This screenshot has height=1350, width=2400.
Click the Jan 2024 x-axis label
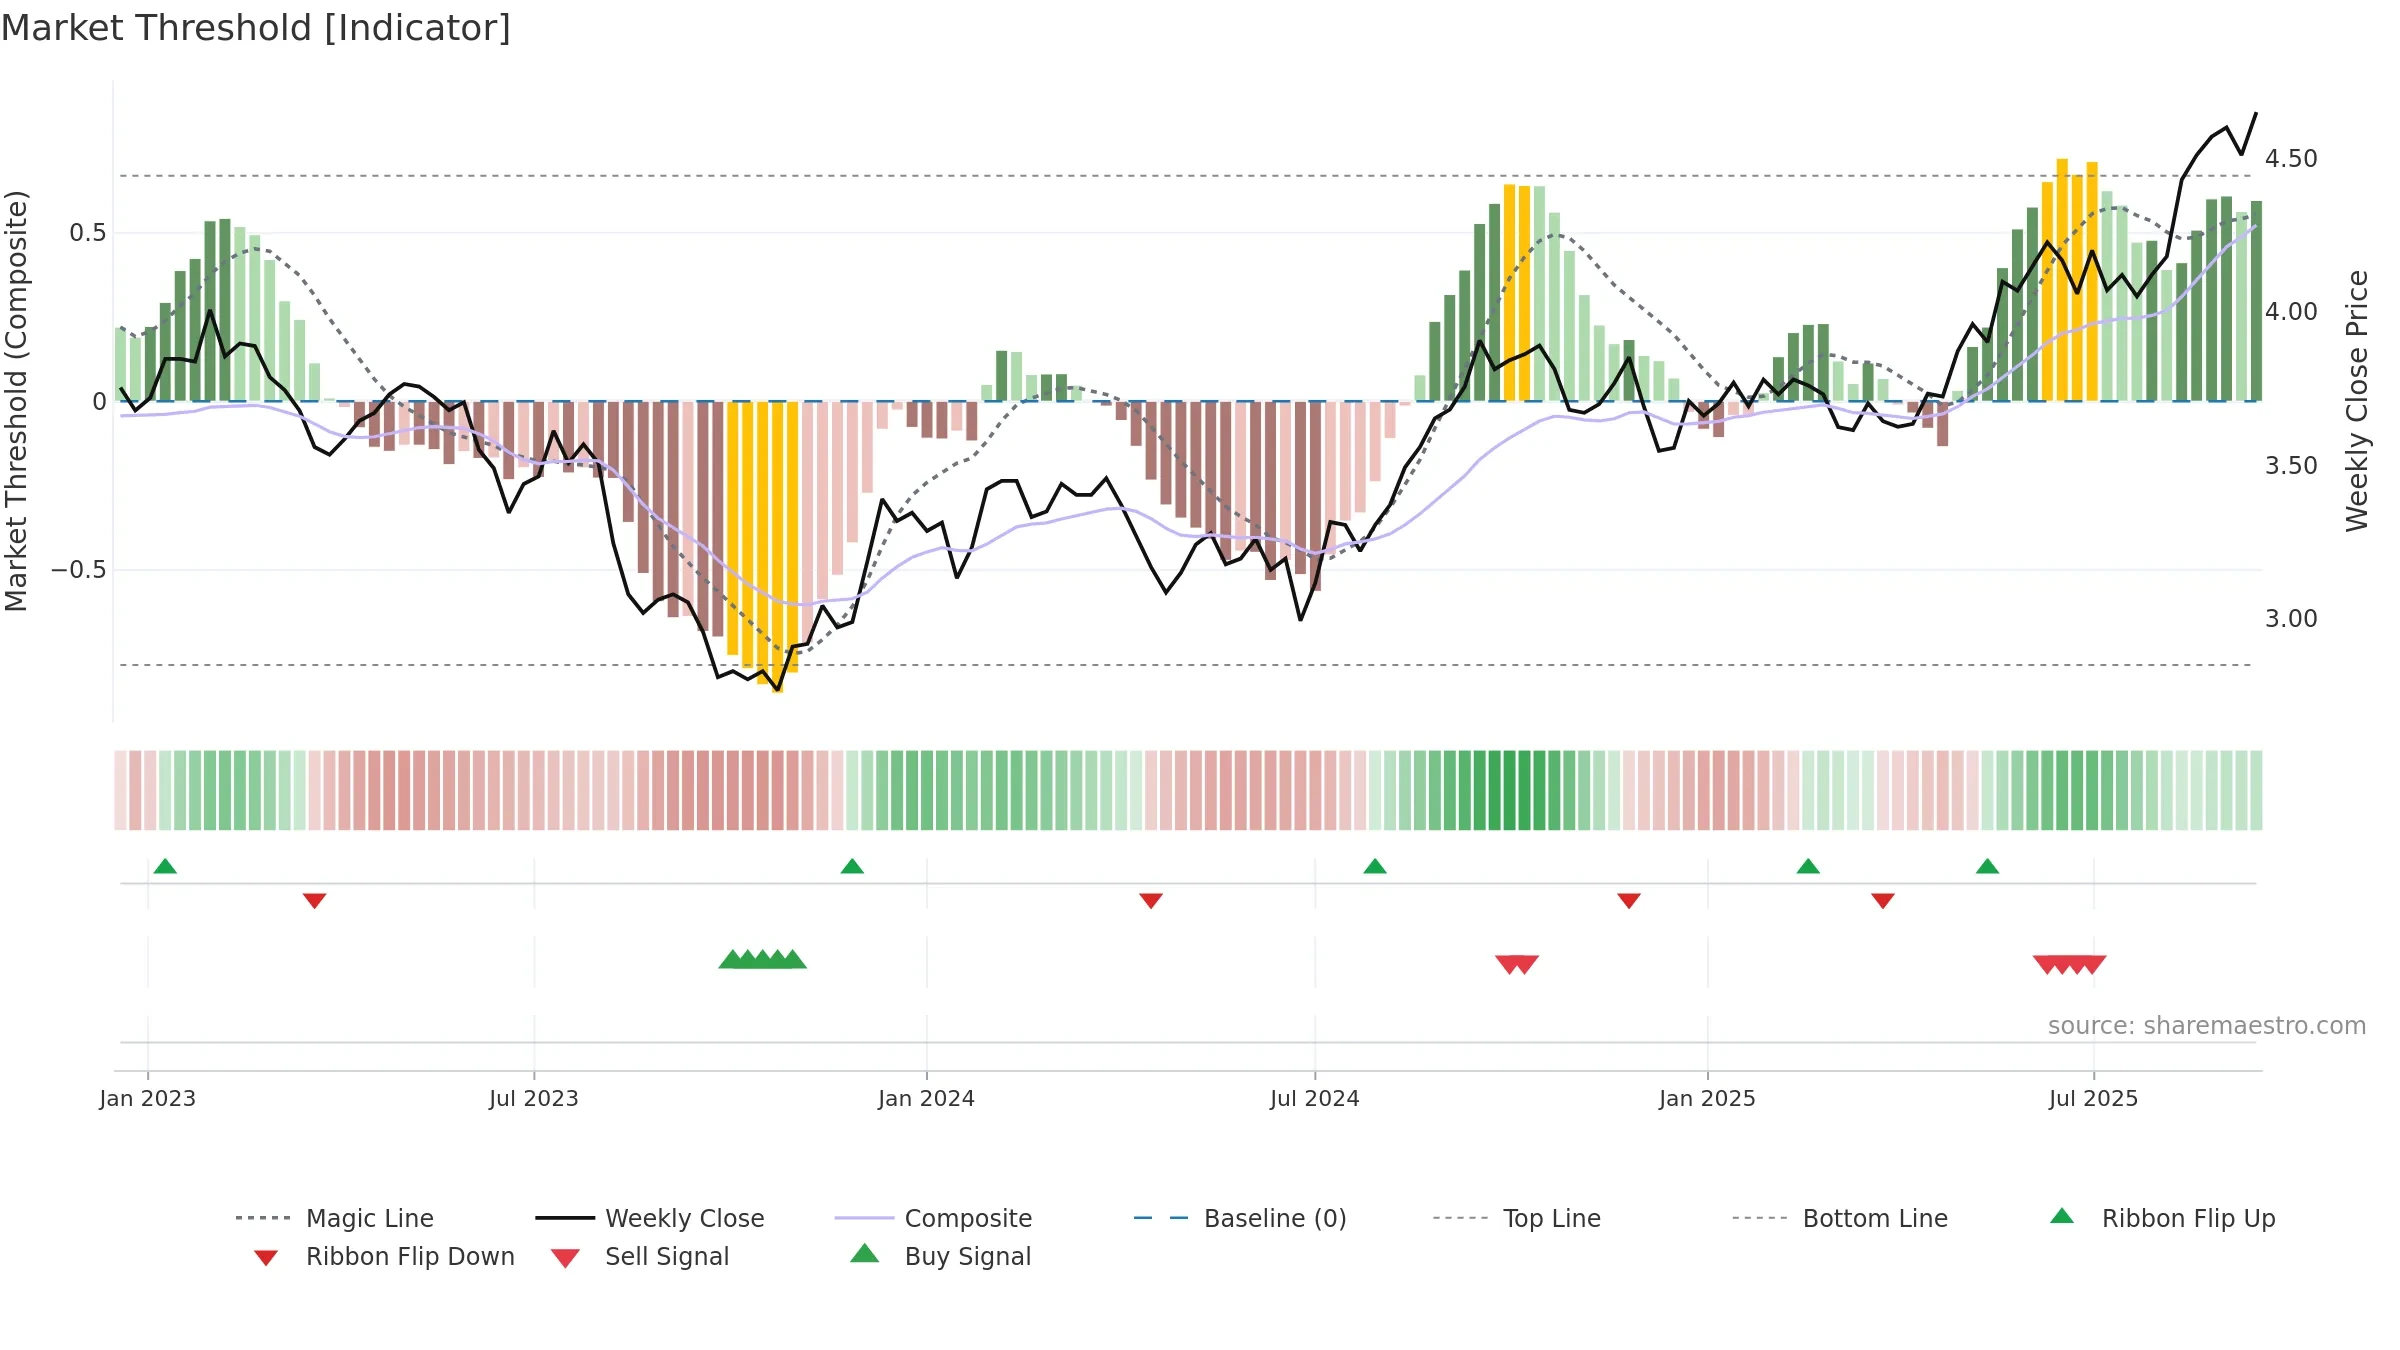[927, 1098]
